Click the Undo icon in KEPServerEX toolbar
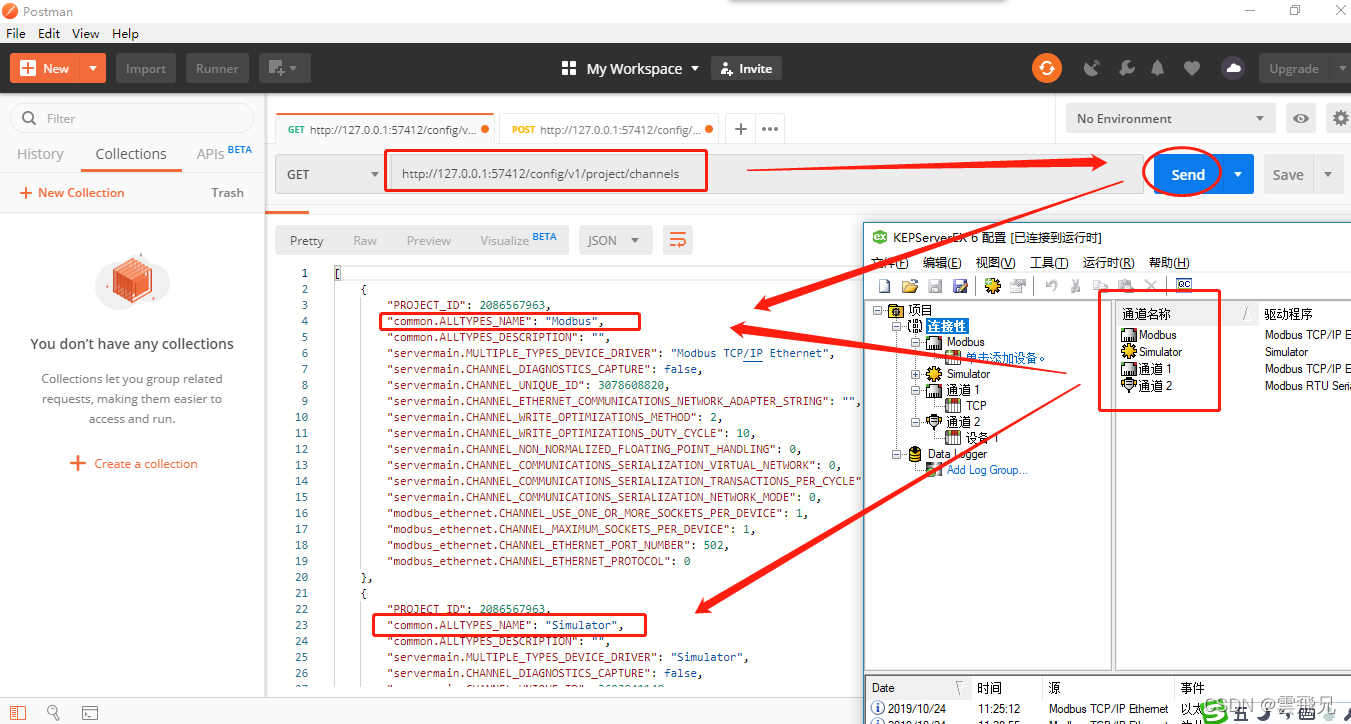 click(1051, 286)
